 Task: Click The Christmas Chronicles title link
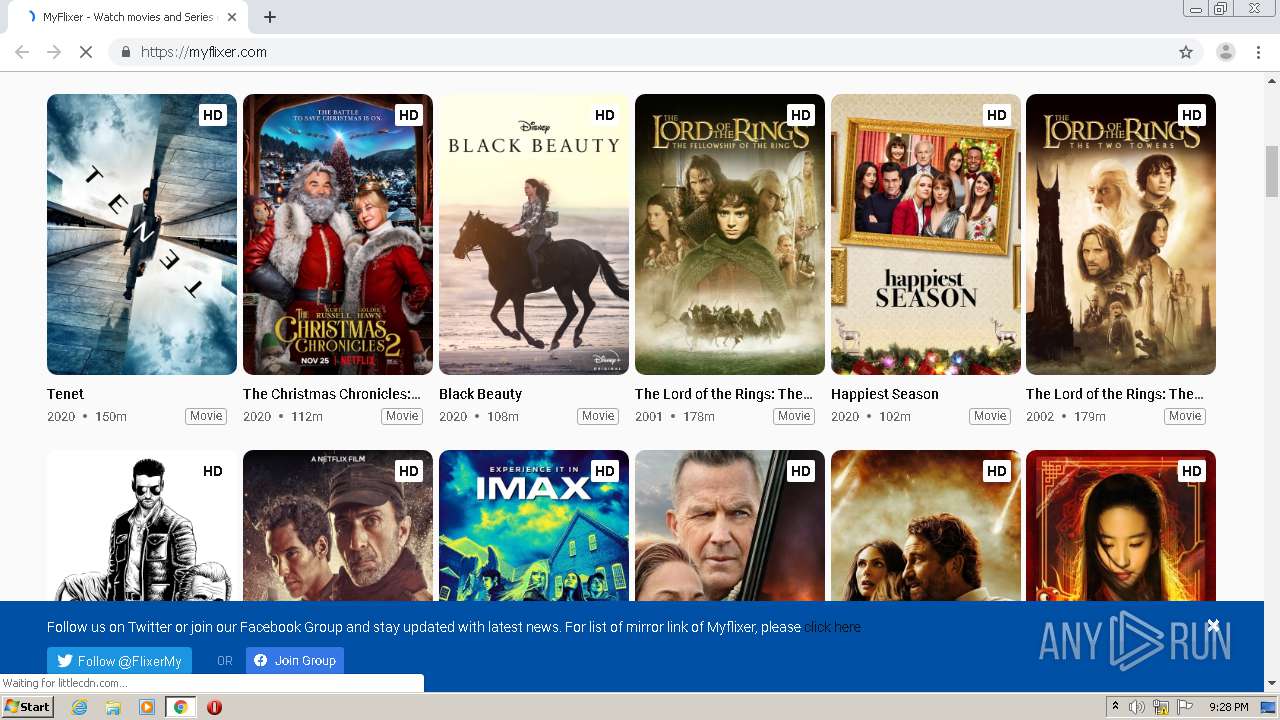coord(332,394)
